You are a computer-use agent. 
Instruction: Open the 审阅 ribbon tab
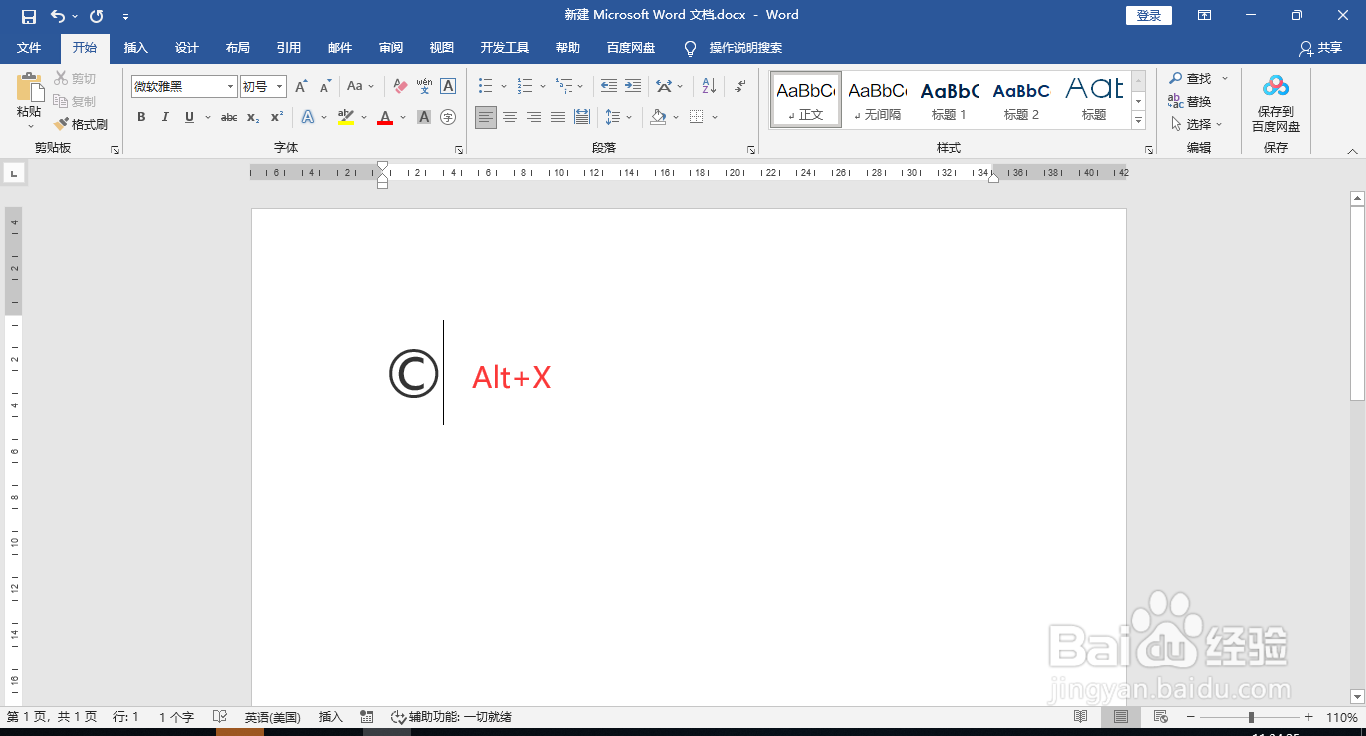[x=390, y=48]
